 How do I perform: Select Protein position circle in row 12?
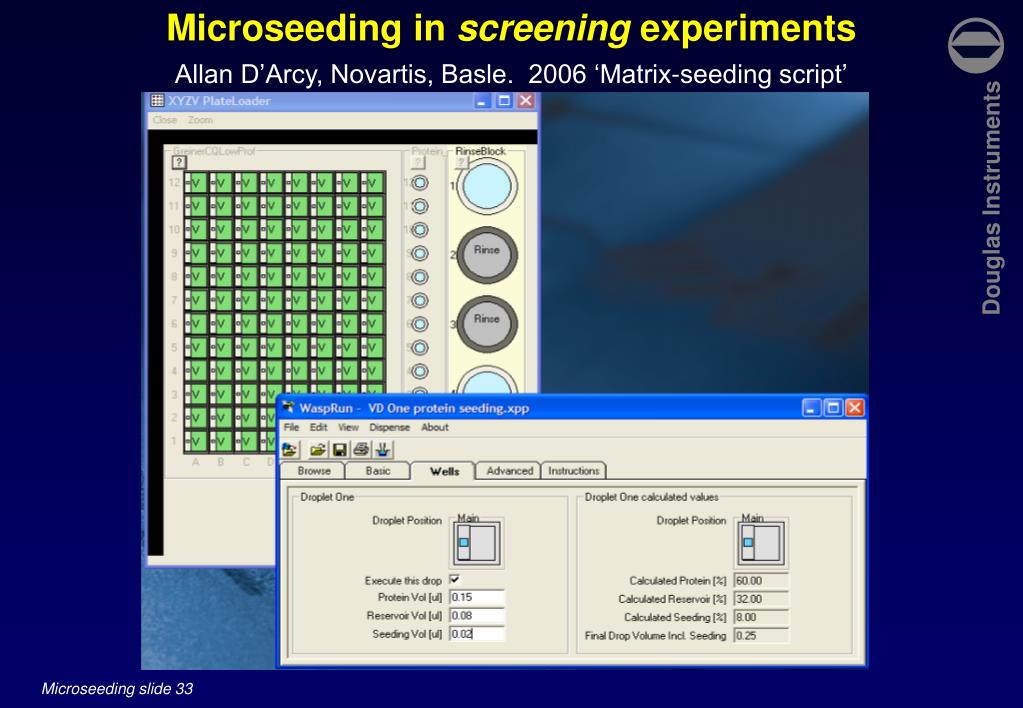click(420, 183)
